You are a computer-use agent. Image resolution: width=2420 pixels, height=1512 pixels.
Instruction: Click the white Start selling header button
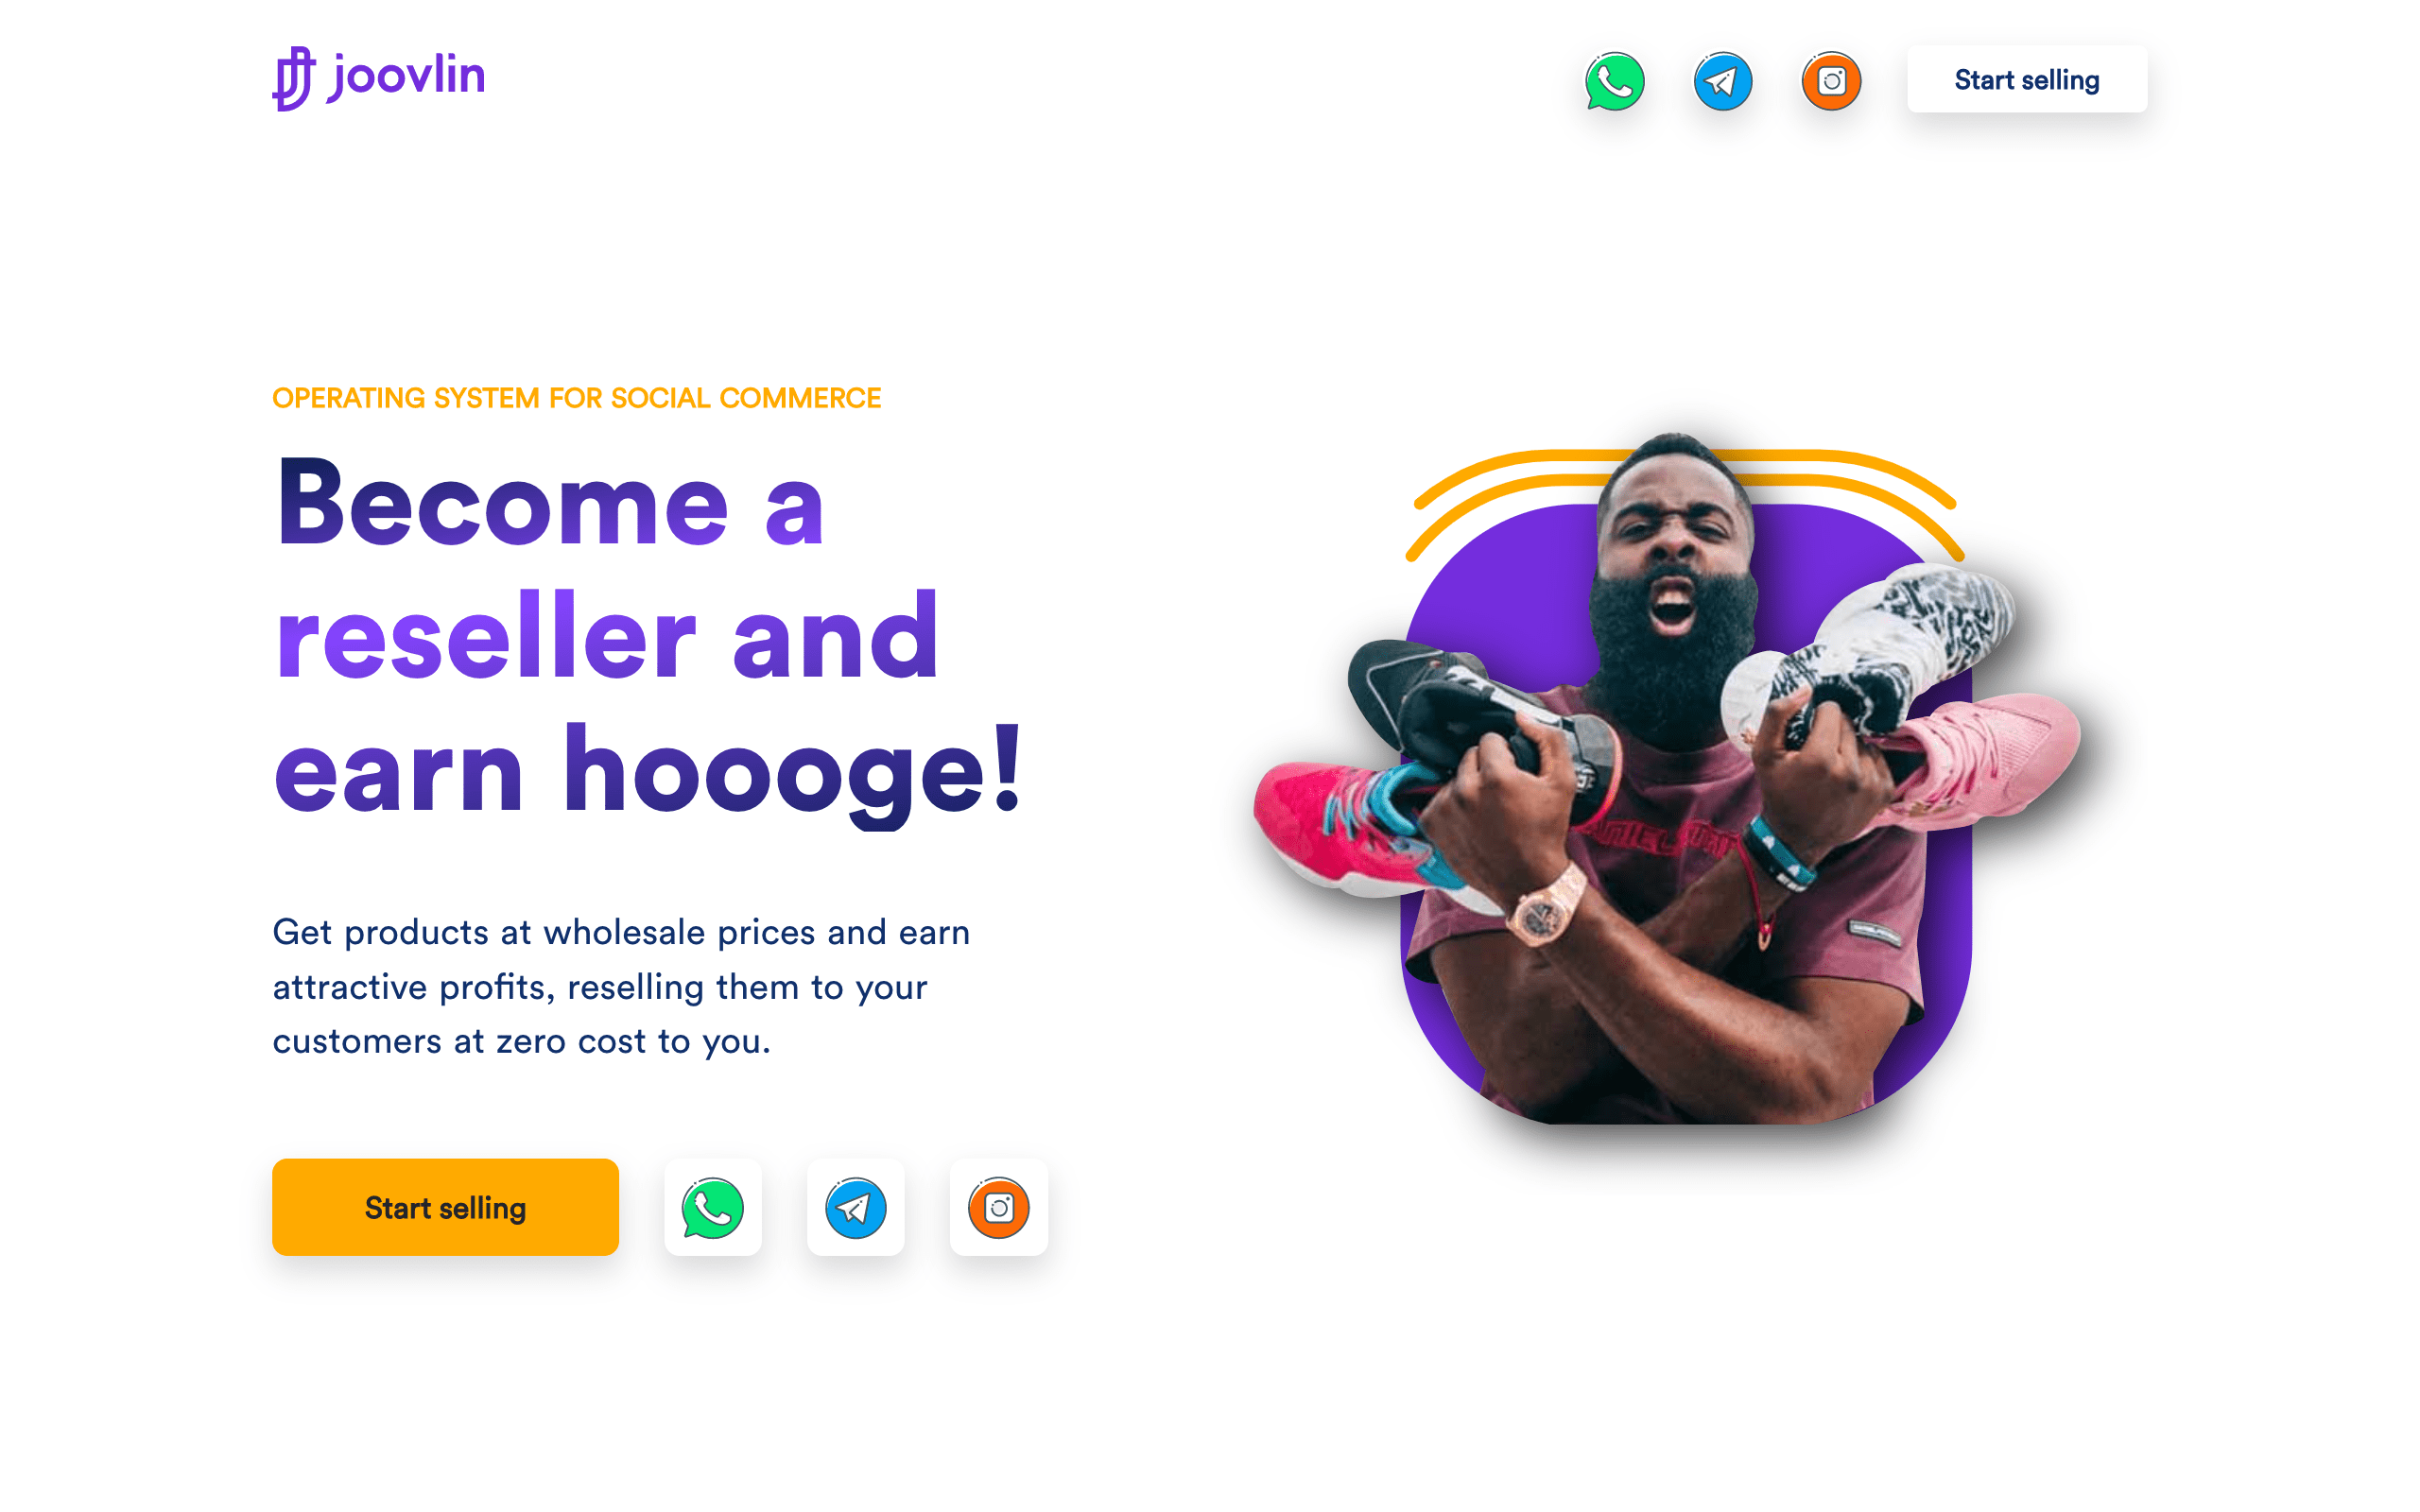2026,79
